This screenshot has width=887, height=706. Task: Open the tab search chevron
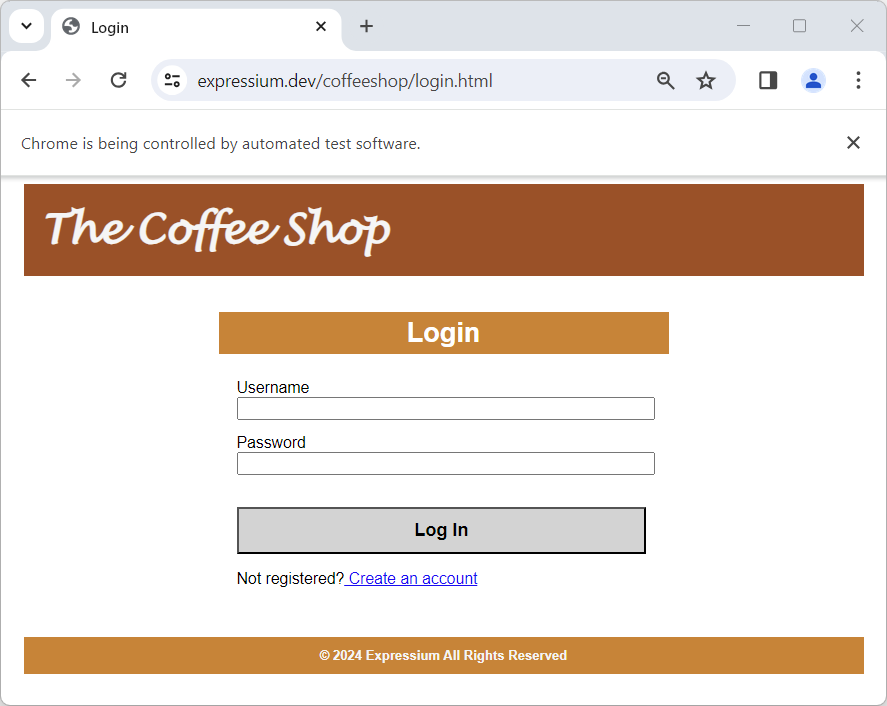[x=26, y=26]
